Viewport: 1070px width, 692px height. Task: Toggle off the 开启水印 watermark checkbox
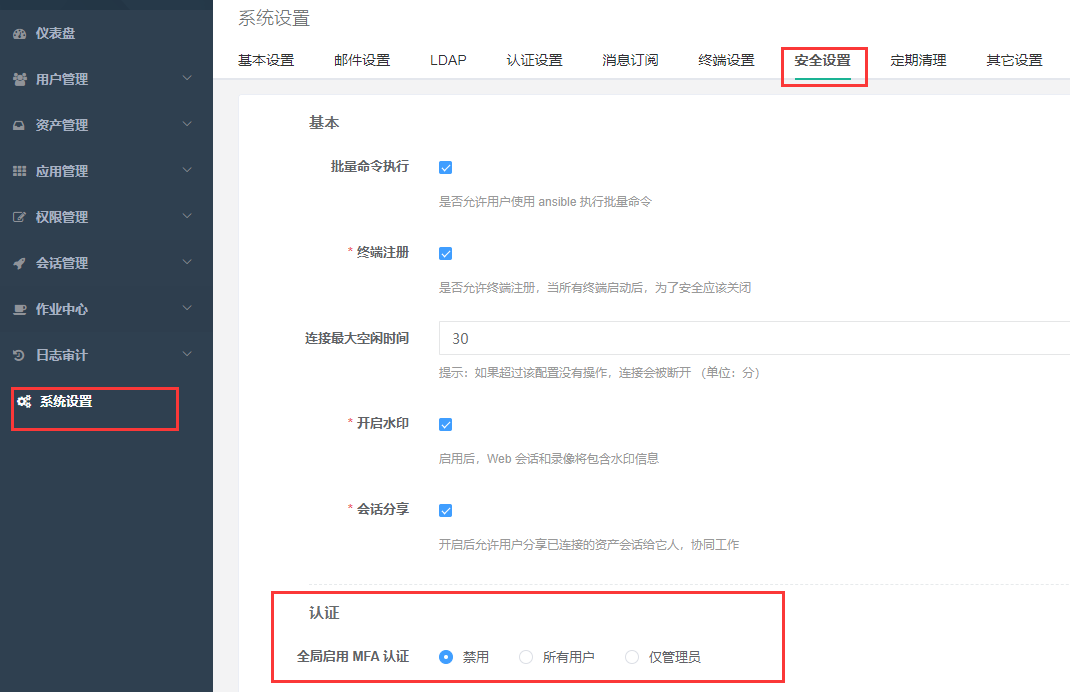coord(445,424)
